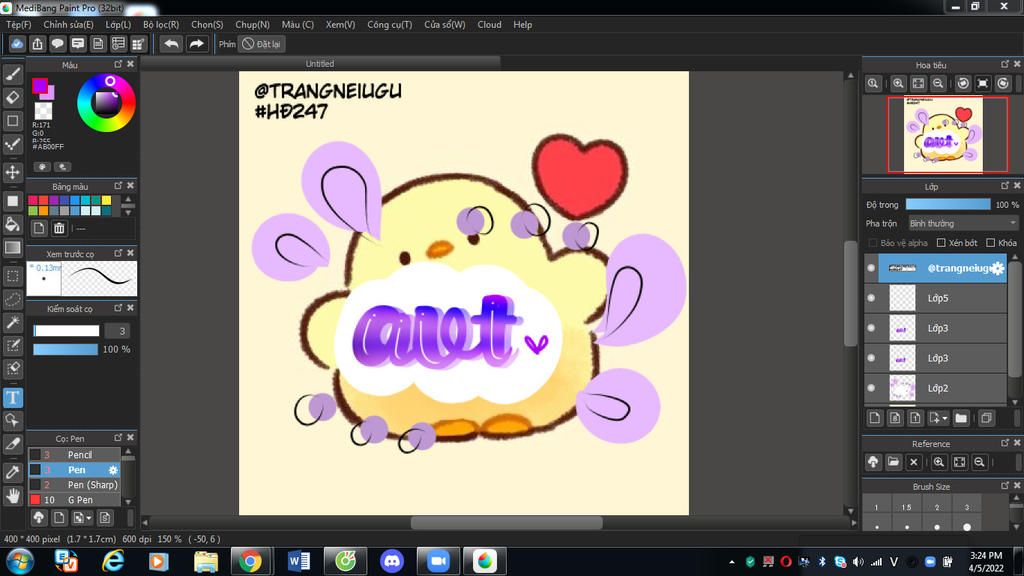Screen dimensions: 1024x576
Task: Click the Navigator fit-to-screen icon
Action: click(x=918, y=84)
